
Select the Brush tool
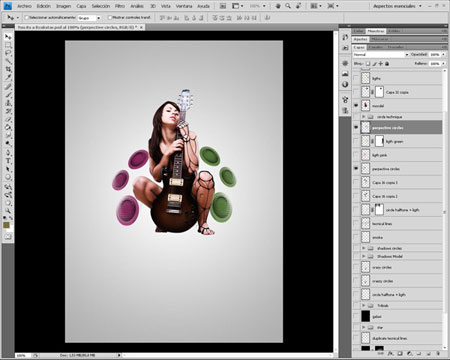click(8, 95)
